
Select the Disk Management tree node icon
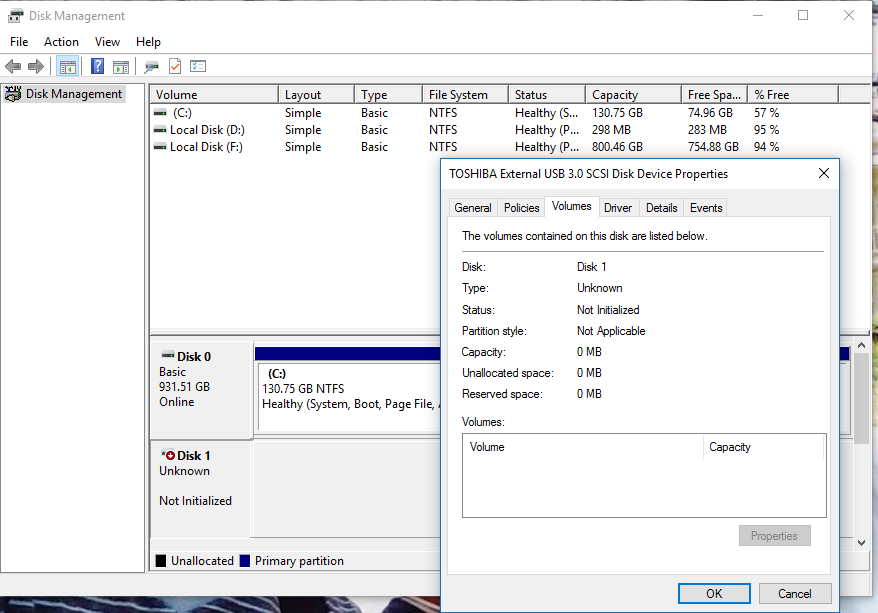click(x=13, y=93)
